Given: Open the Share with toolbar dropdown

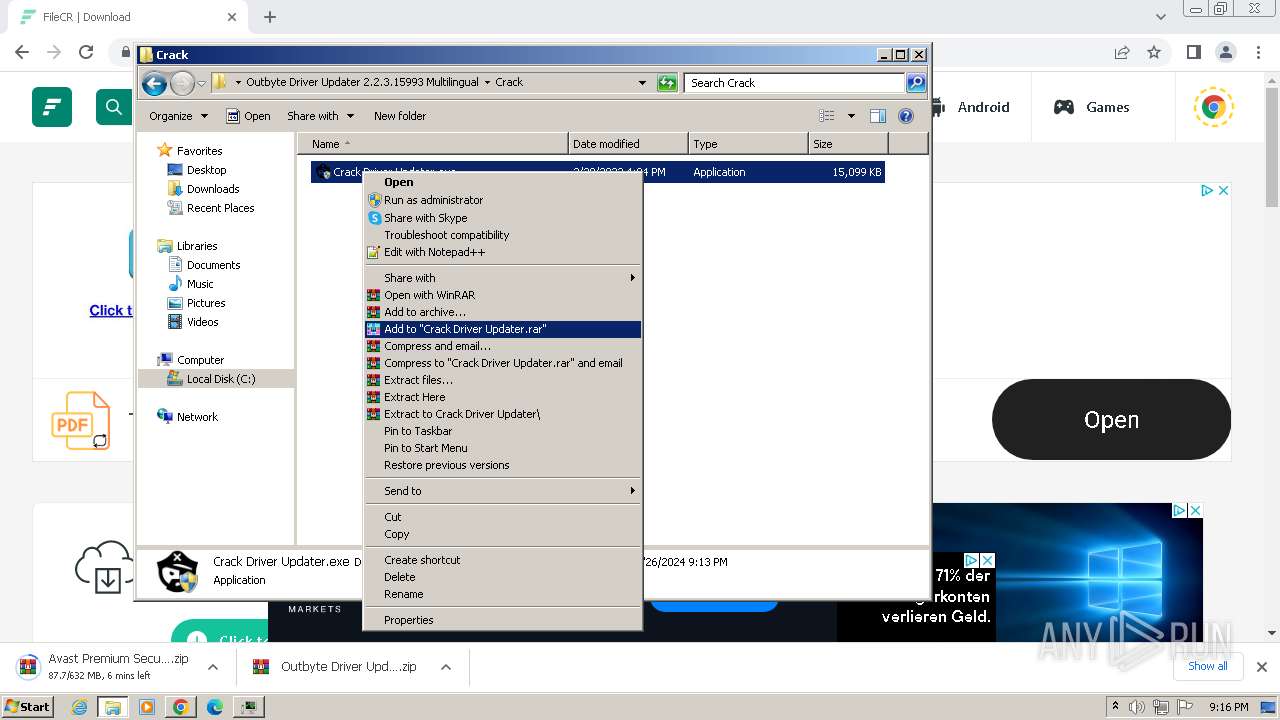Looking at the screenshot, I should pyautogui.click(x=320, y=116).
